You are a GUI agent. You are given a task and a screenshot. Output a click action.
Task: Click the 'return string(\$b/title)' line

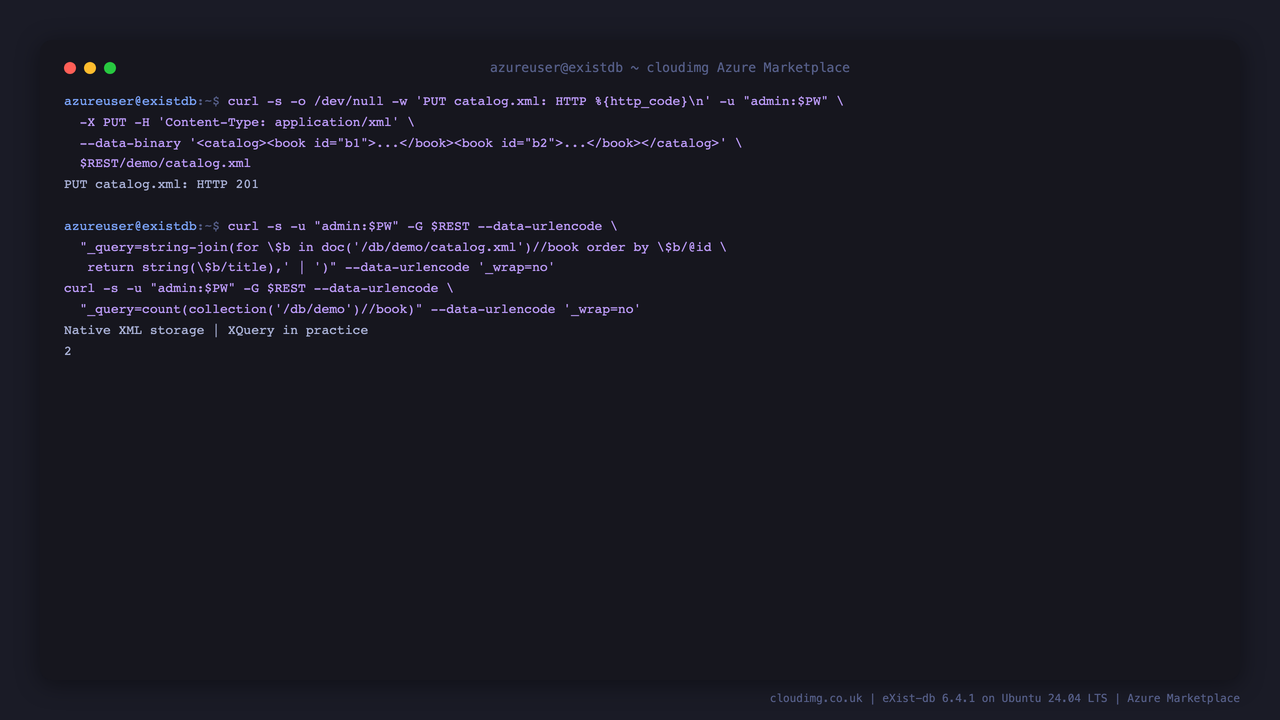pyautogui.click(x=321, y=267)
